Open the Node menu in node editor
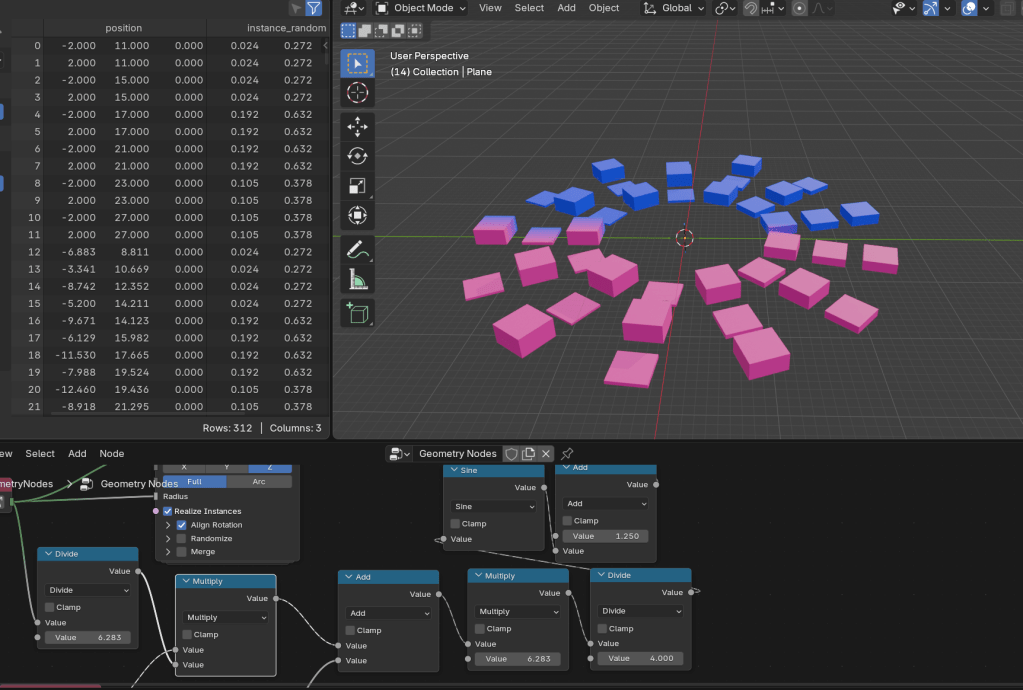The width and height of the screenshot is (1023, 690). tap(112, 453)
